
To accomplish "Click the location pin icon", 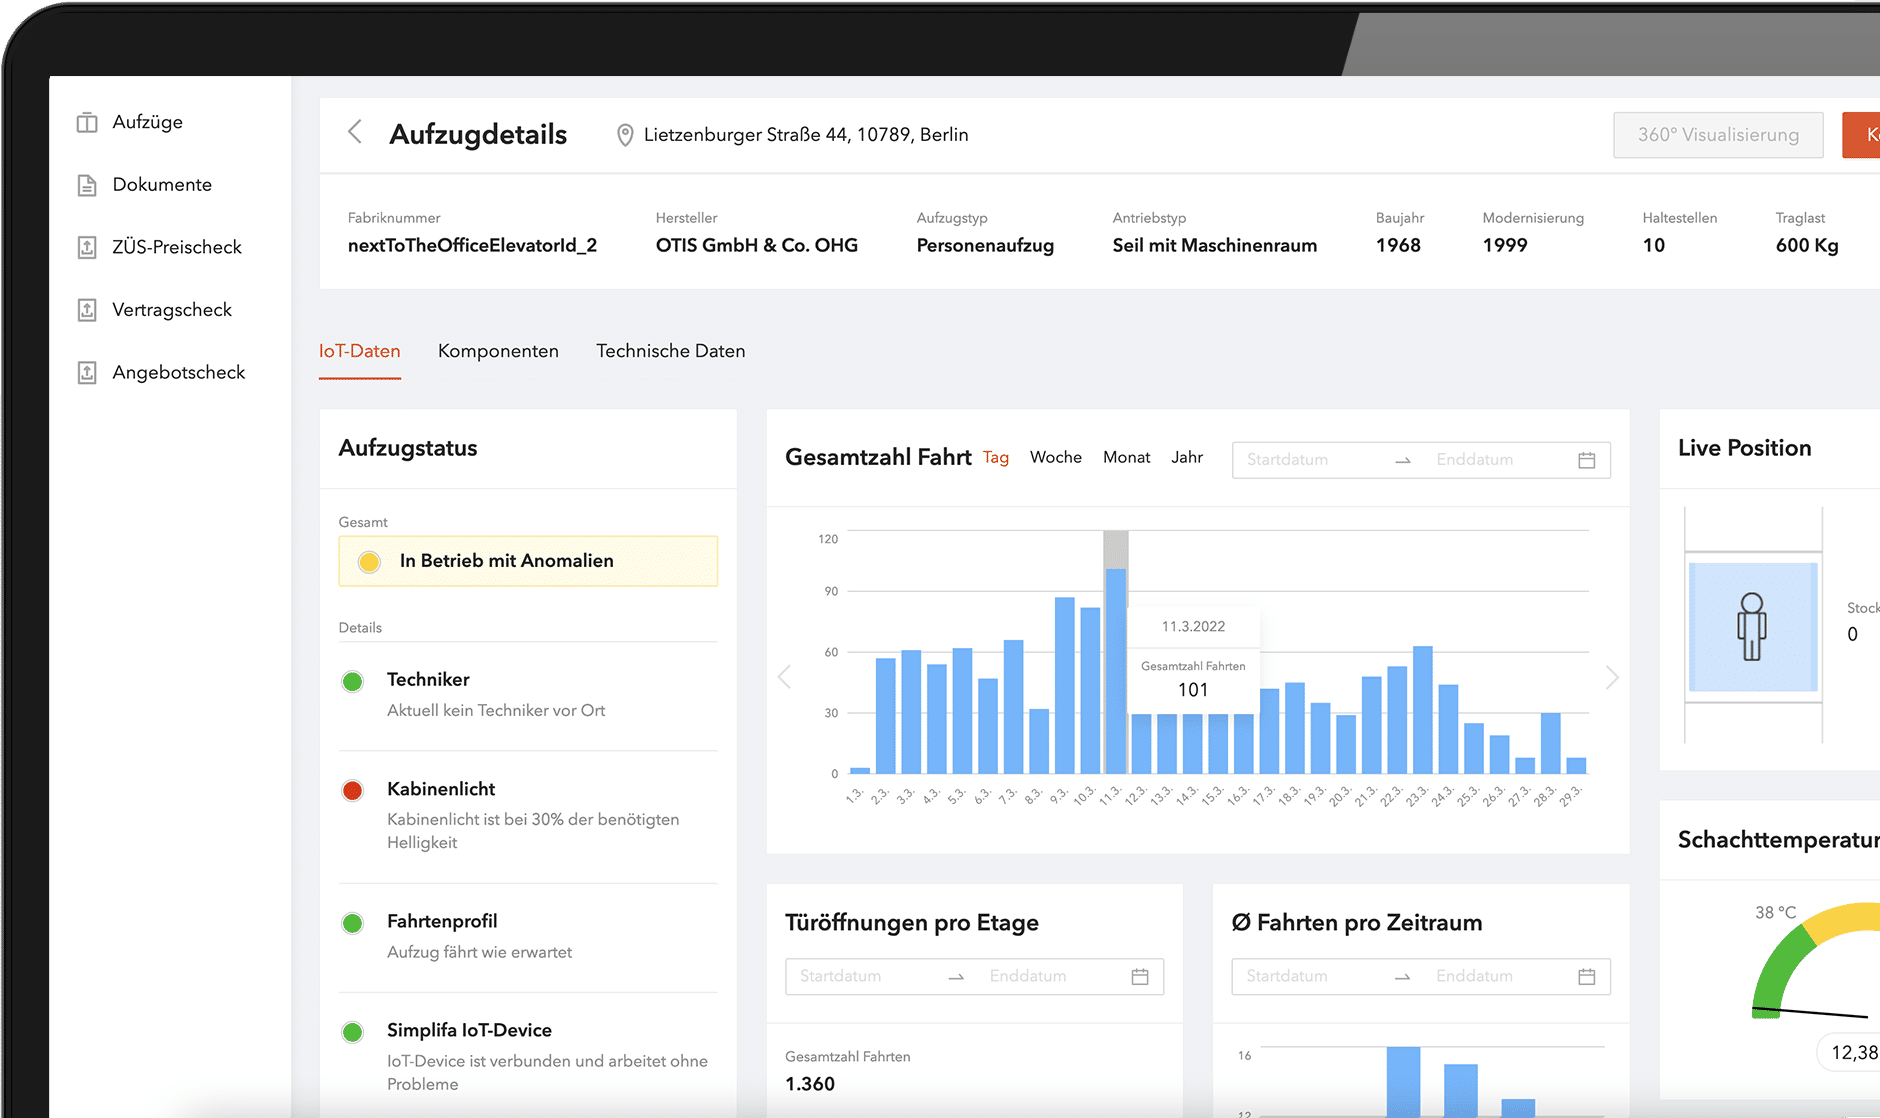I will 625,135.
